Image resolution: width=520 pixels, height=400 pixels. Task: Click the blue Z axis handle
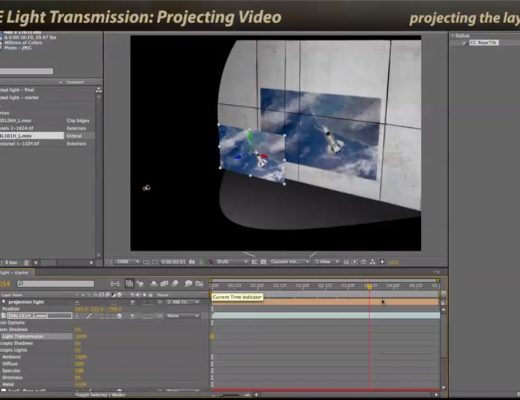click(237, 157)
